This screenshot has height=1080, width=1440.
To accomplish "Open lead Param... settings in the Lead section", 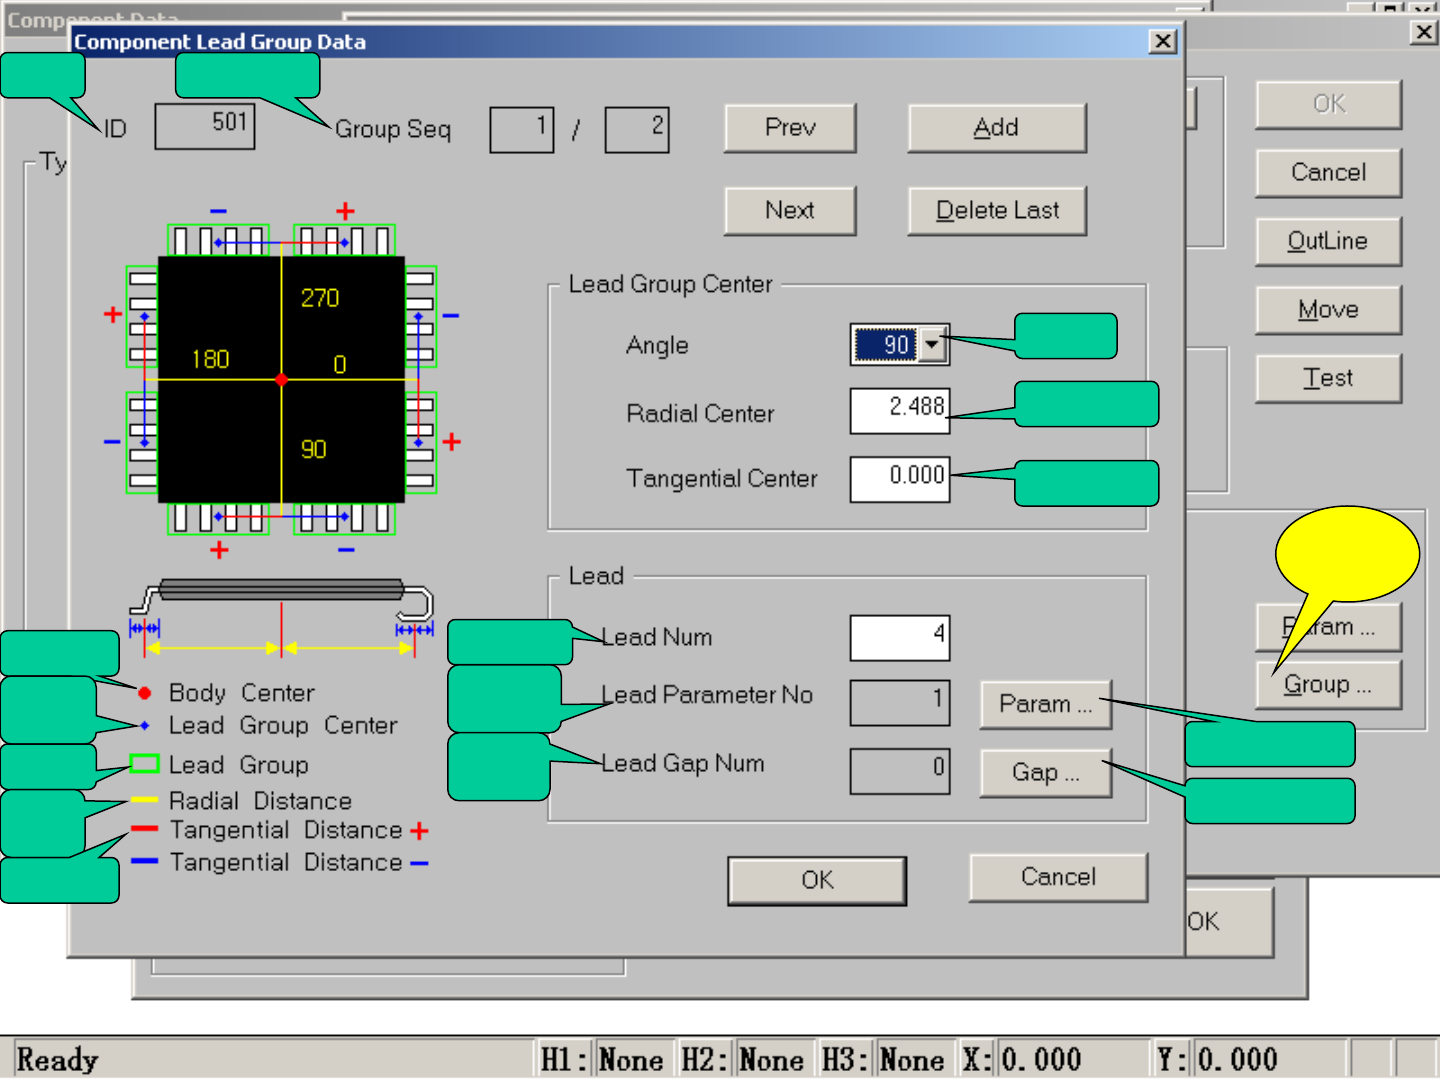I will coord(1045,704).
